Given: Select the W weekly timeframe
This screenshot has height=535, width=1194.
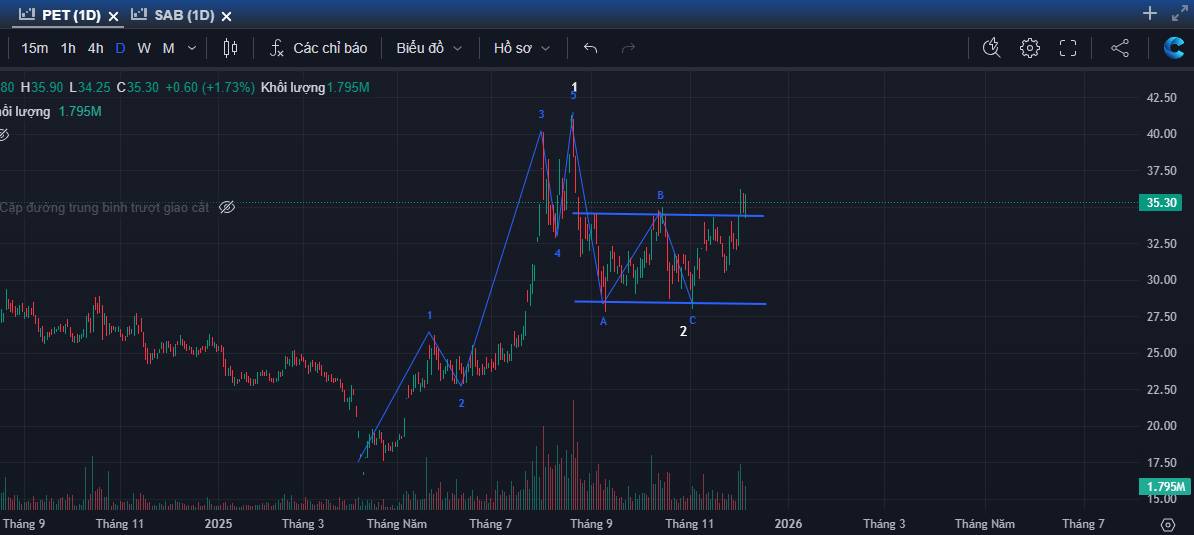Looking at the screenshot, I should pyautogui.click(x=144, y=48).
